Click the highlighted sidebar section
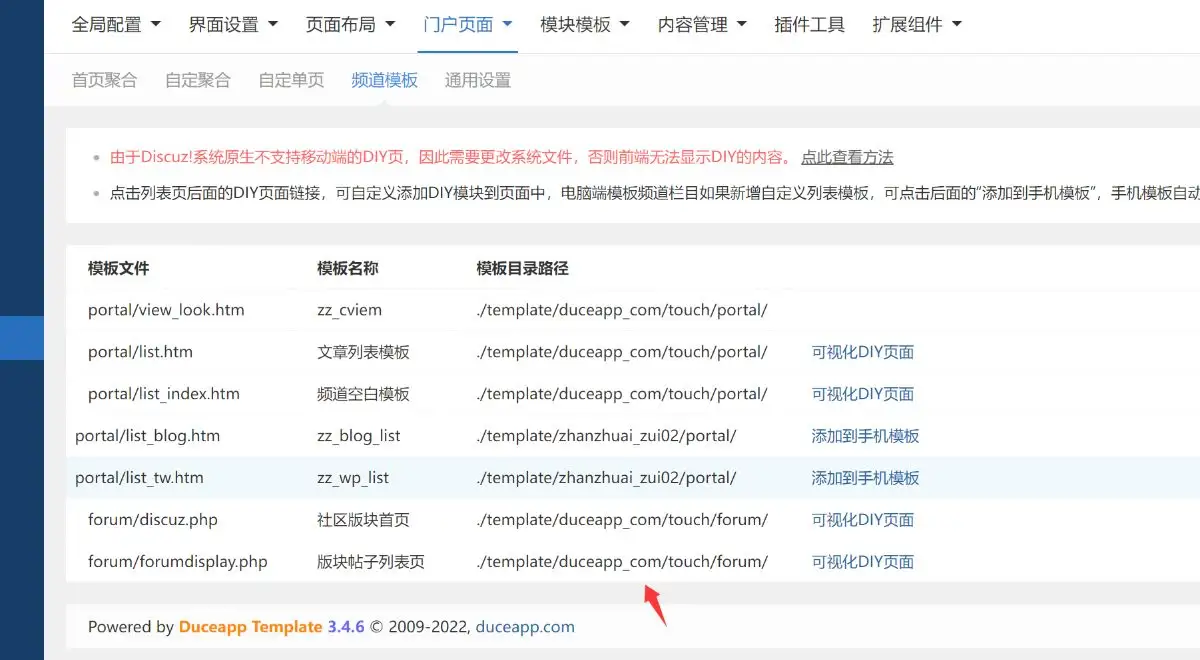Viewport: 1200px width, 660px height. coord(20,339)
